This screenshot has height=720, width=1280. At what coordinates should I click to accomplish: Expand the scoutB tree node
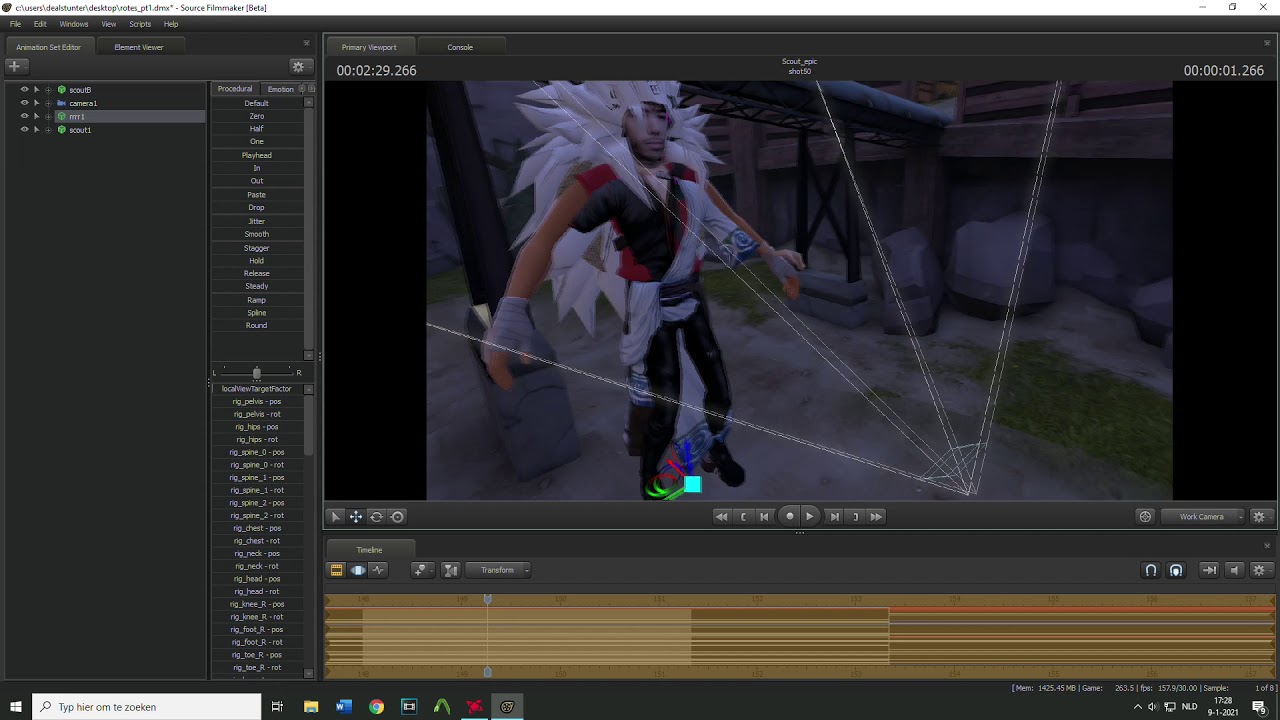coord(48,90)
